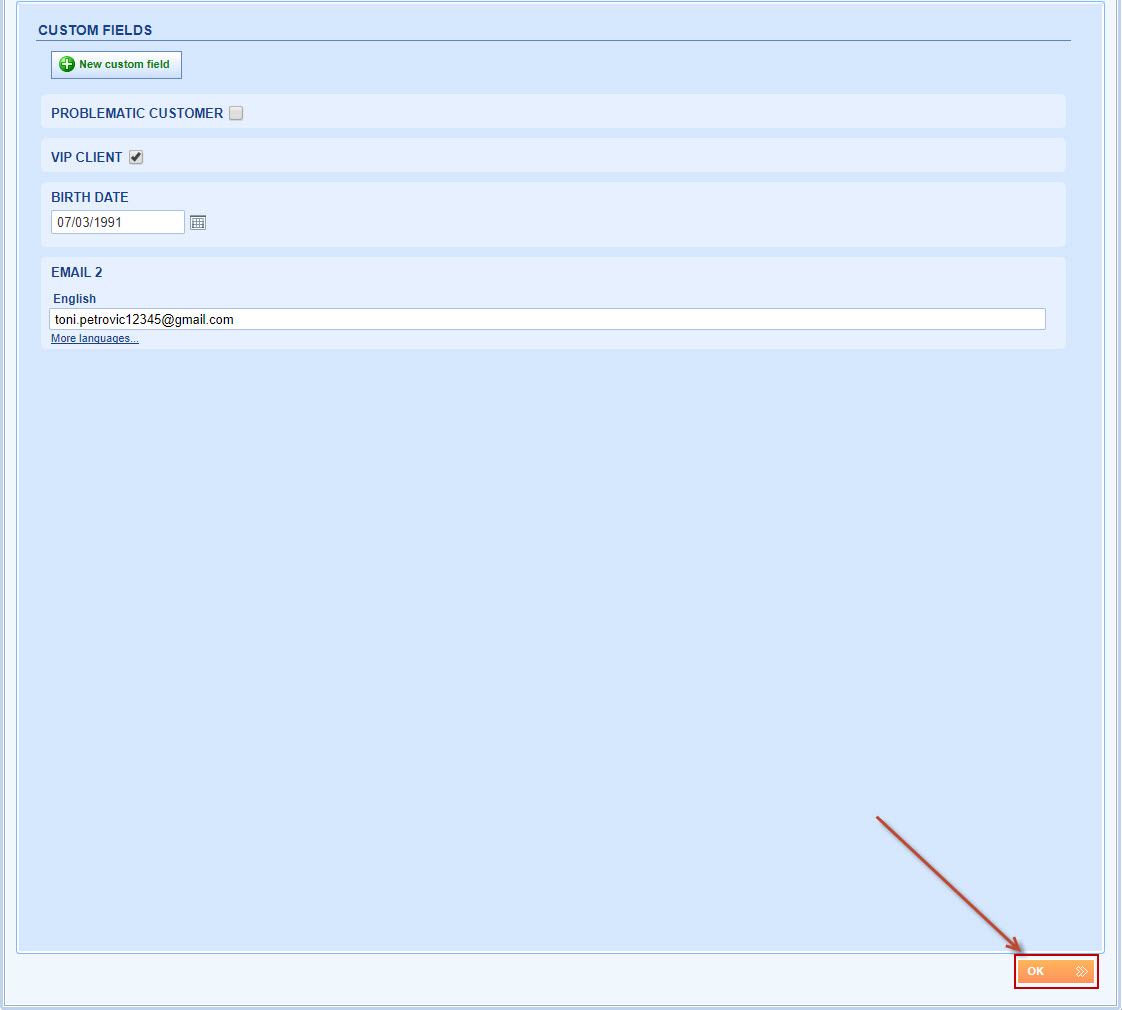Click the PROBLEMATIC CUSTOMER label
This screenshot has height=1010, width=1122.
(x=137, y=113)
